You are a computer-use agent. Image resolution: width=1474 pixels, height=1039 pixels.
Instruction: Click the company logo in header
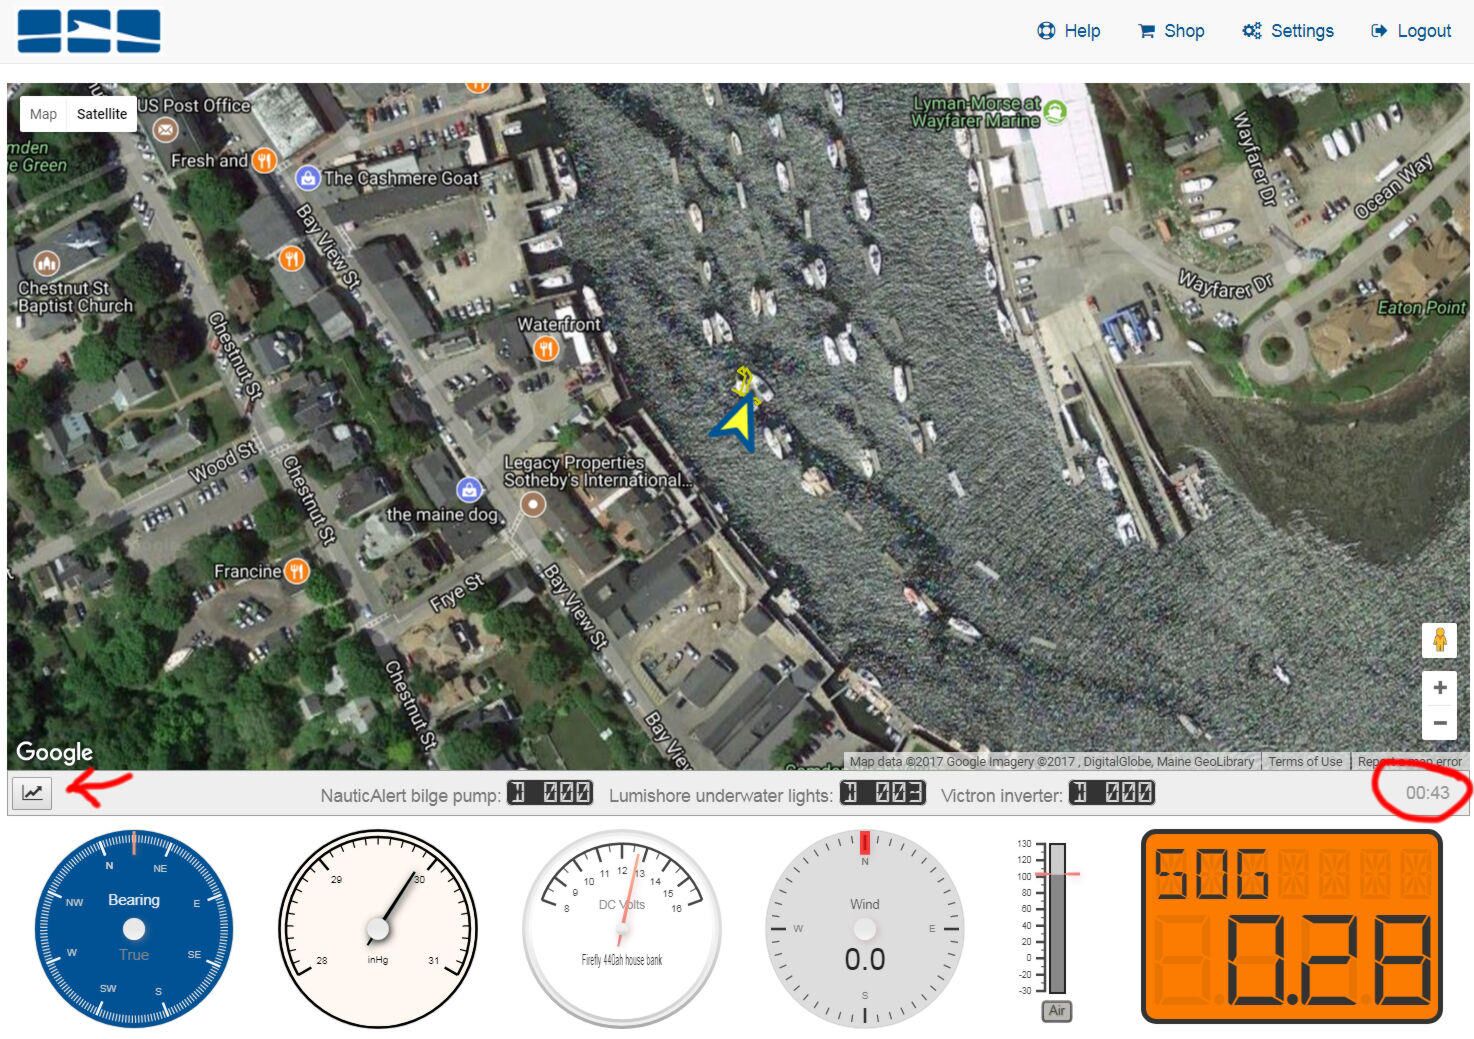click(x=89, y=31)
